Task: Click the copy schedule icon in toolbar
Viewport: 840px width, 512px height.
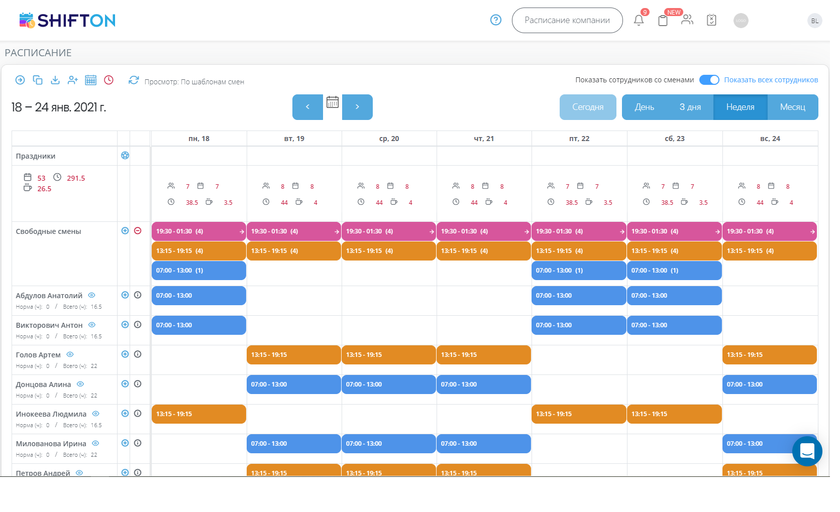Action: tap(38, 80)
